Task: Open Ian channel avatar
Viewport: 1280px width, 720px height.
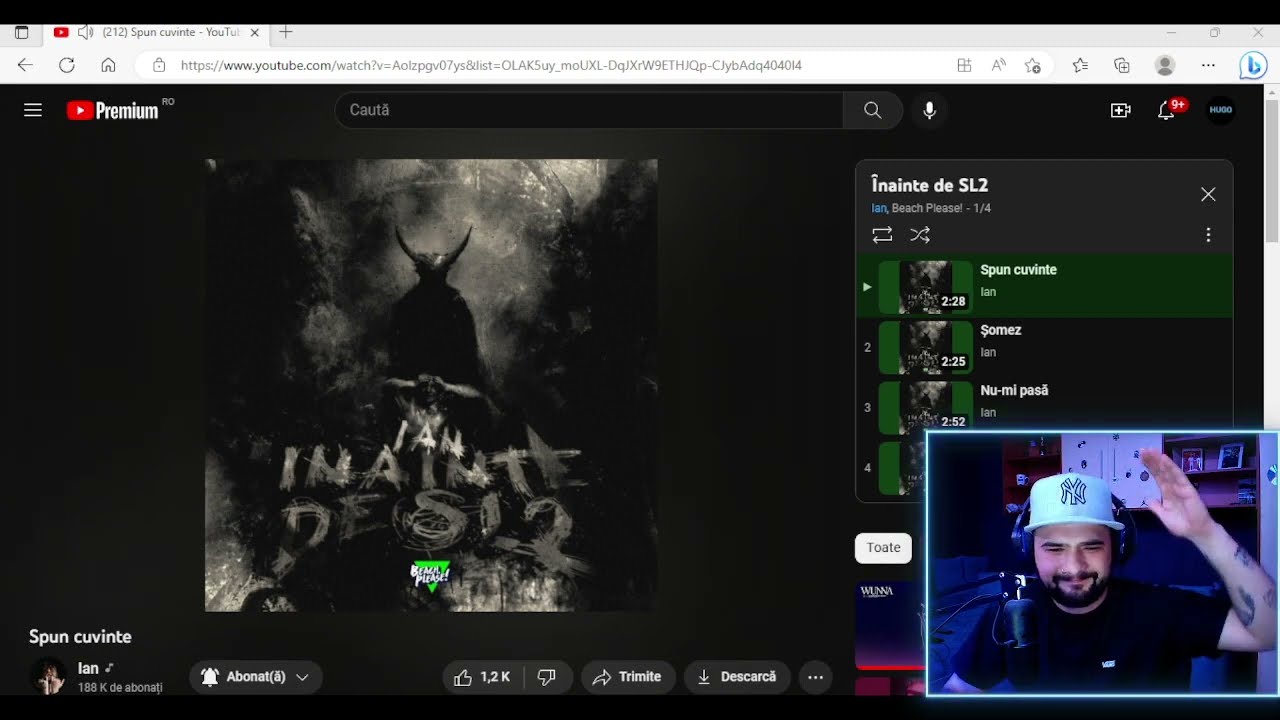Action: tap(48, 677)
